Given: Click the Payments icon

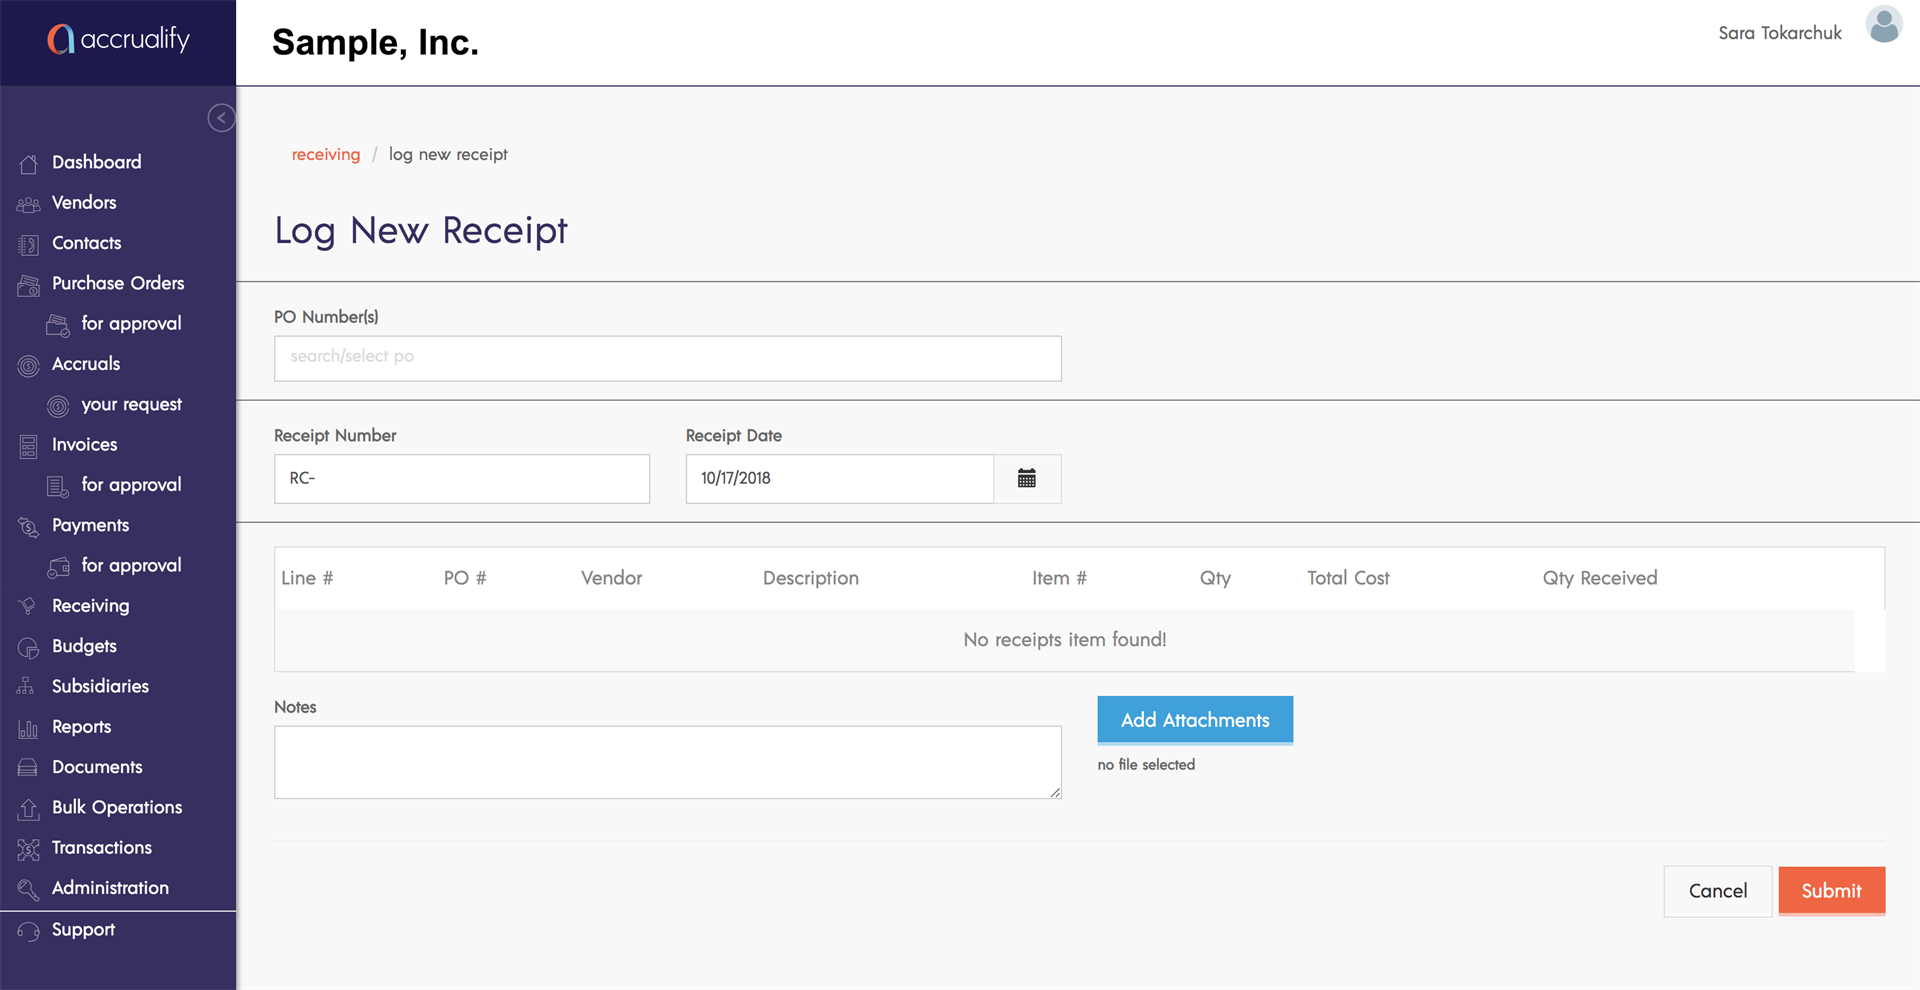Looking at the screenshot, I should (x=28, y=527).
